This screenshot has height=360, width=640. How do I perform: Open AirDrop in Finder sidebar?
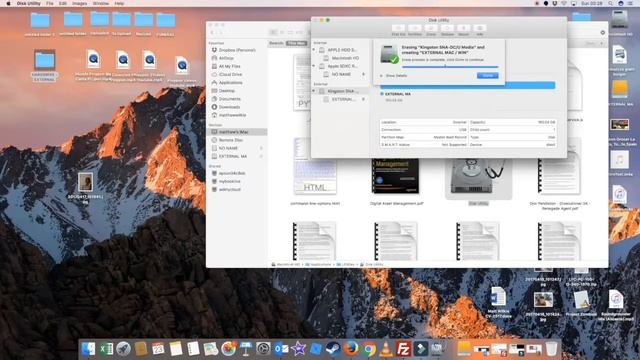[223, 58]
